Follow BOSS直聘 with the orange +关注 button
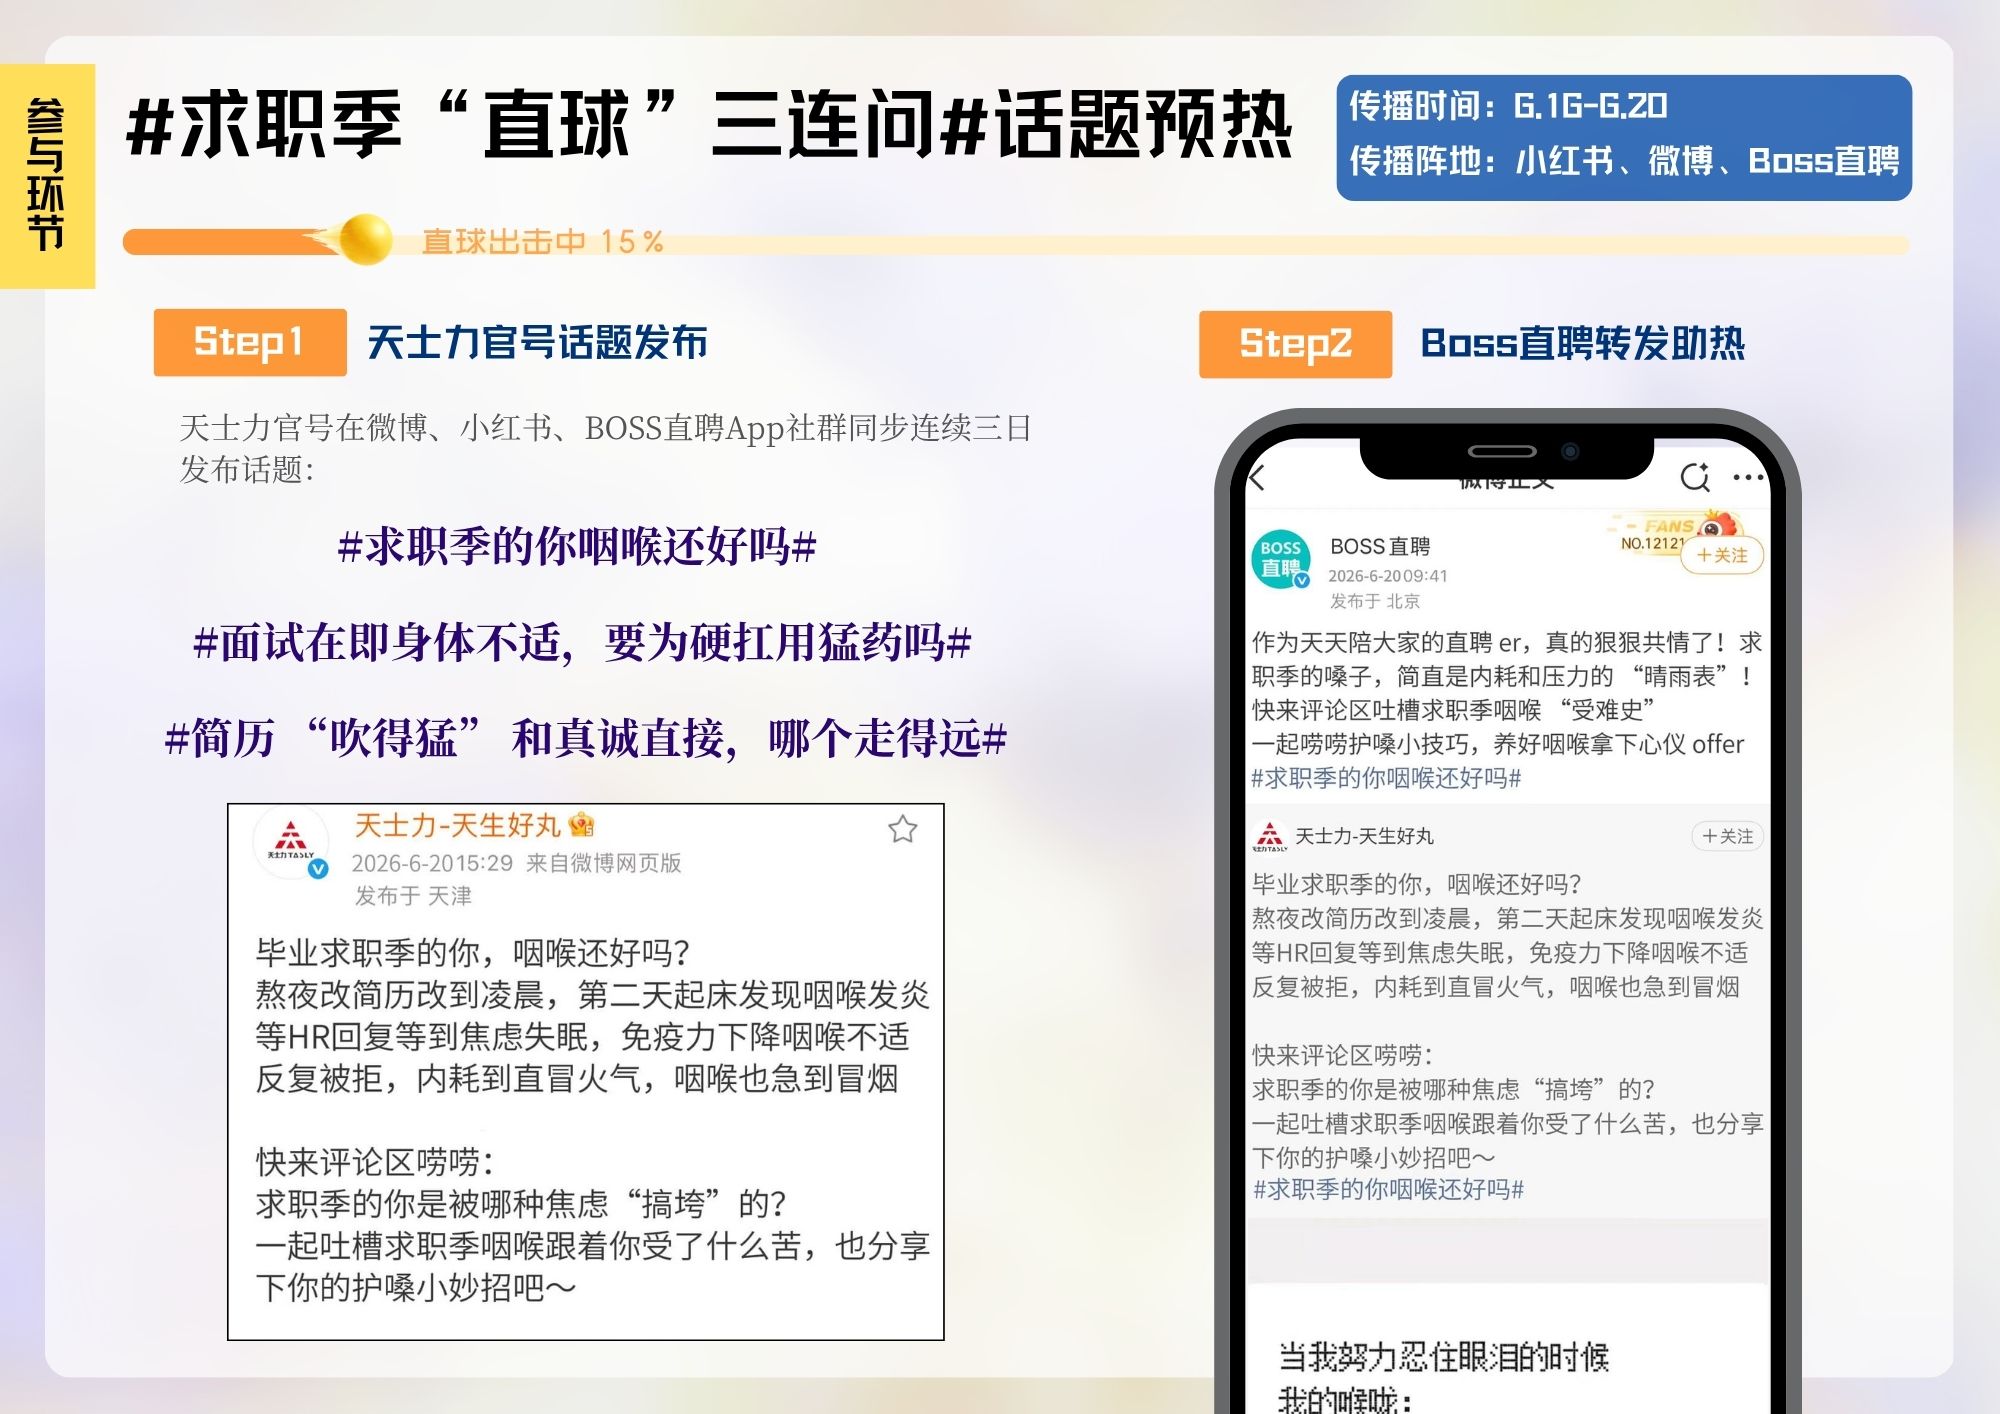Viewport: 2000px width, 1414px height. (1722, 555)
